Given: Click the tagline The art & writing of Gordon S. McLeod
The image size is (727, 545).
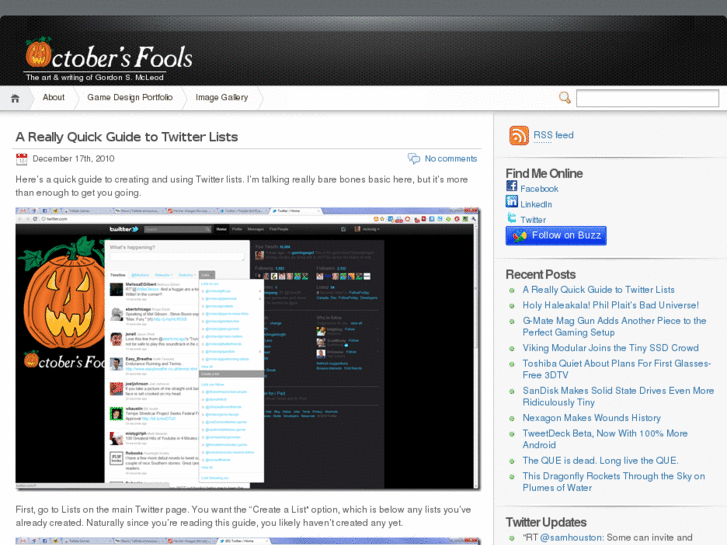Looking at the screenshot, I should 95,77.
